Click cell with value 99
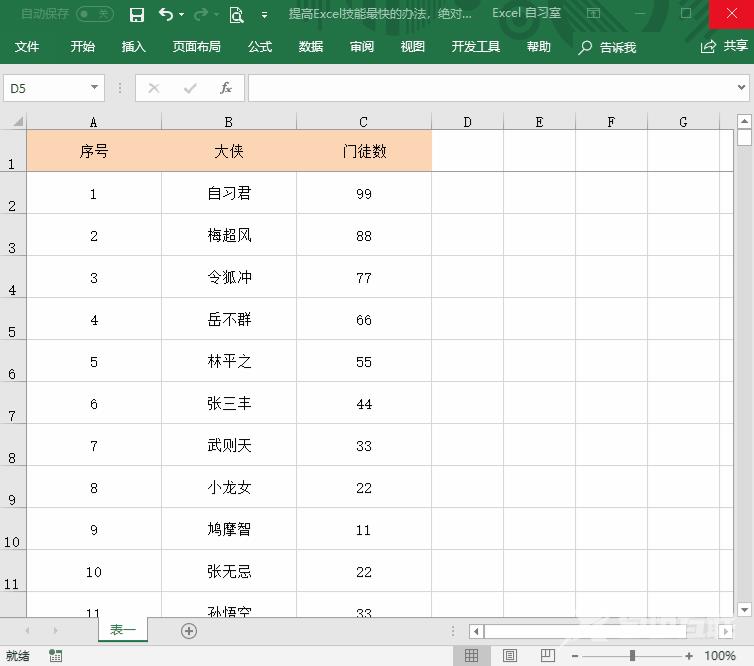 coord(364,193)
